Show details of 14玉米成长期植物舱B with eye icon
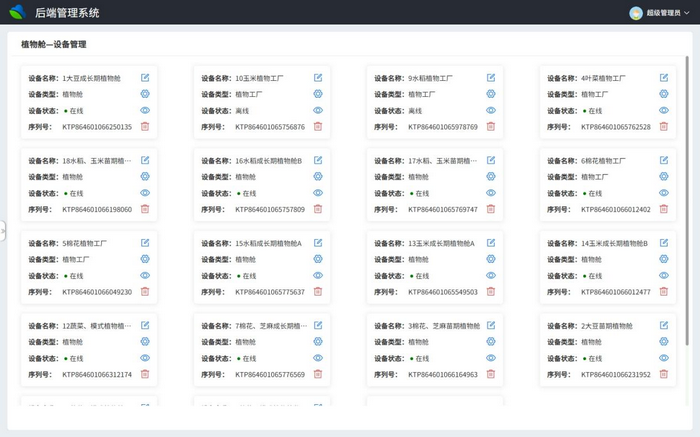This screenshot has height=437, width=700. coord(664,275)
